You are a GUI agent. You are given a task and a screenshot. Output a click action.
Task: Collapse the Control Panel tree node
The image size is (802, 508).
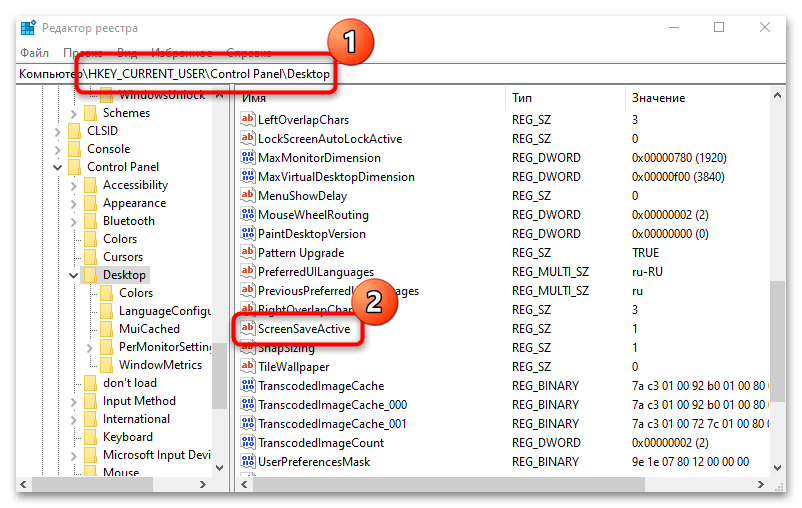tap(58, 167)
